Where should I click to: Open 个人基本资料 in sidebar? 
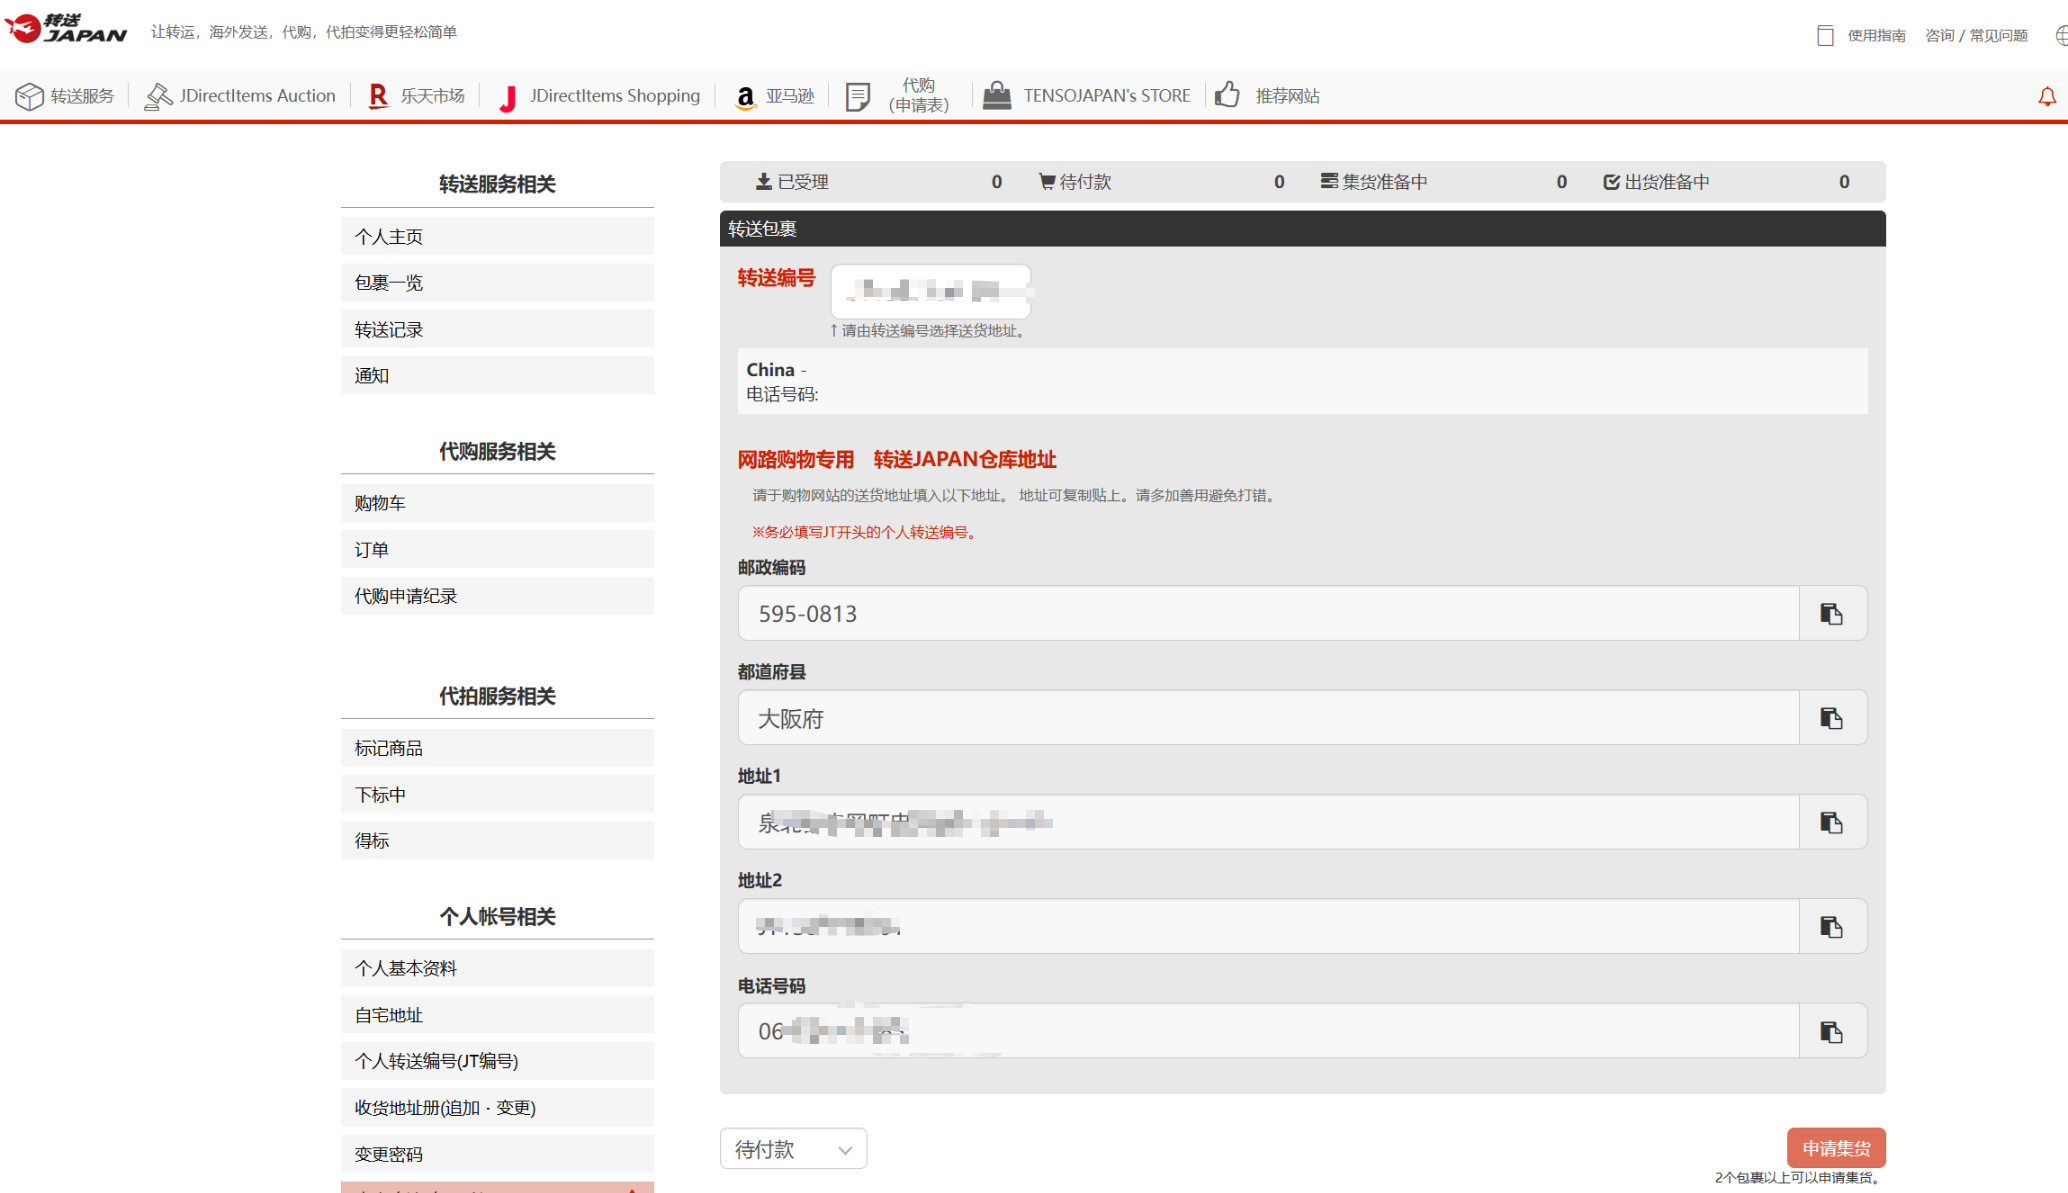pos(497,968)
